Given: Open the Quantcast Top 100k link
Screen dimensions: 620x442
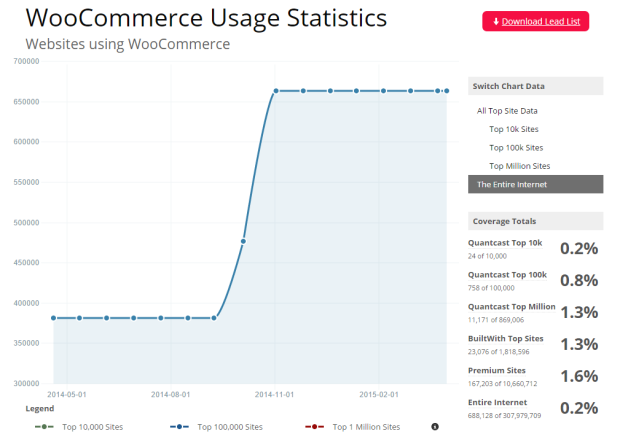Looking at the screenshot, I should (x=507, y=275).
